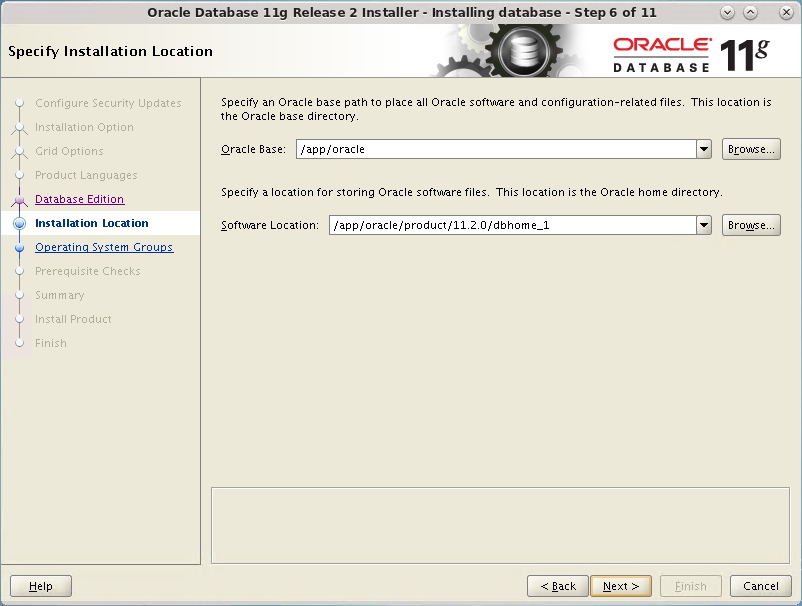Go back with the Back button
The width and height of the screenshot is (802, 606).
tap(558, 586)
